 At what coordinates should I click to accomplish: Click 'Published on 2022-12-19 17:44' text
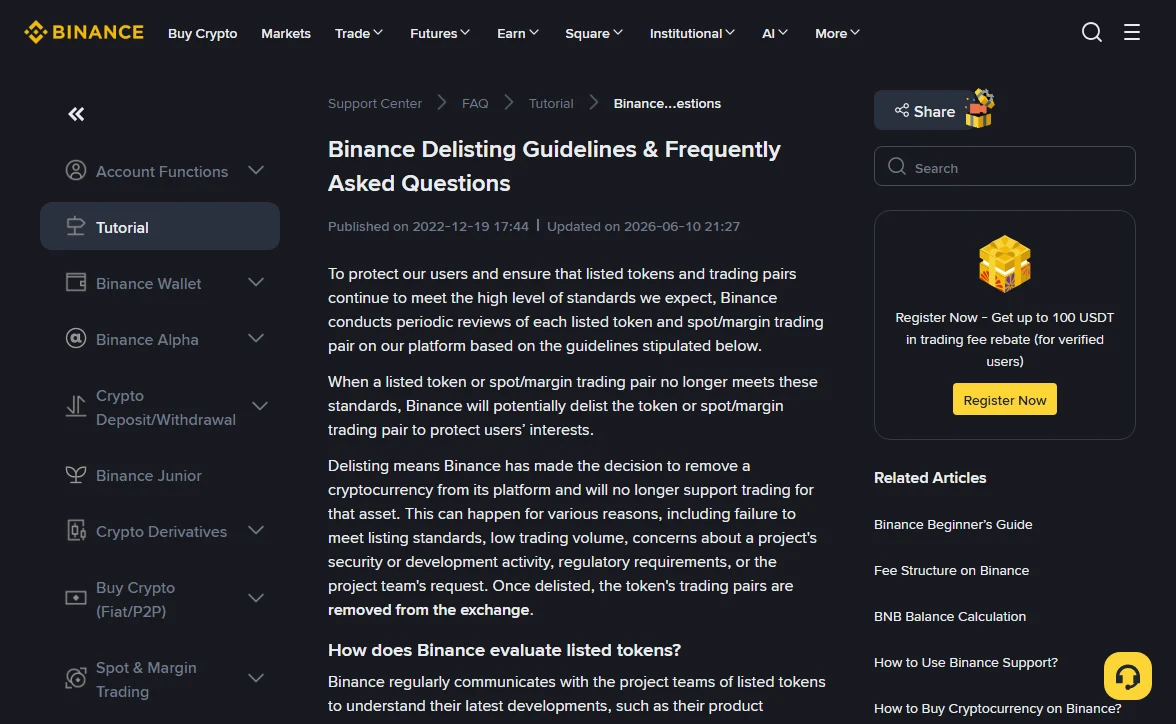tap(428, 226)
